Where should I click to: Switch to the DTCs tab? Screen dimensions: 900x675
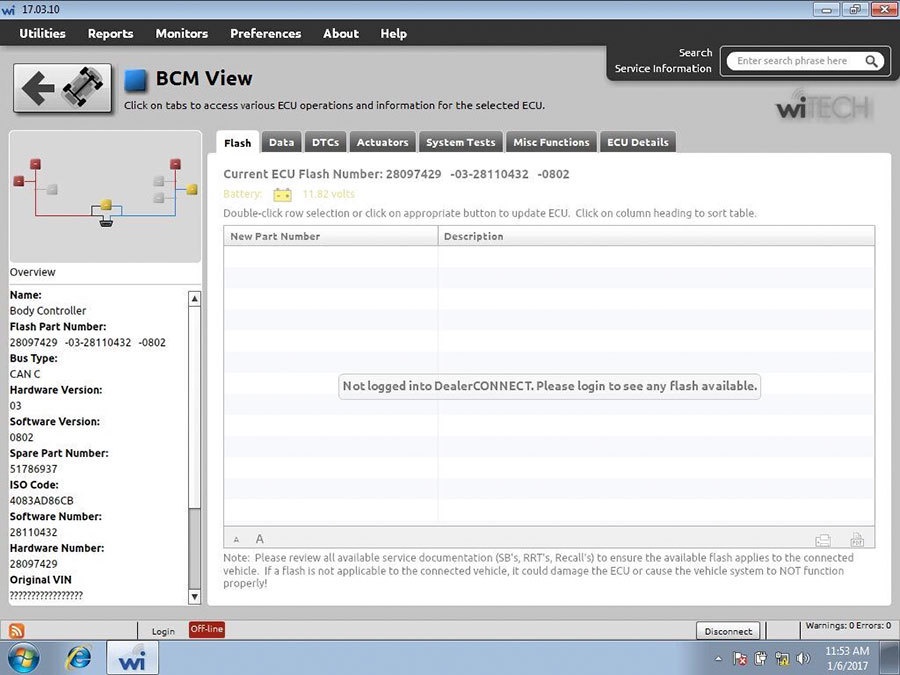(325, 142)
